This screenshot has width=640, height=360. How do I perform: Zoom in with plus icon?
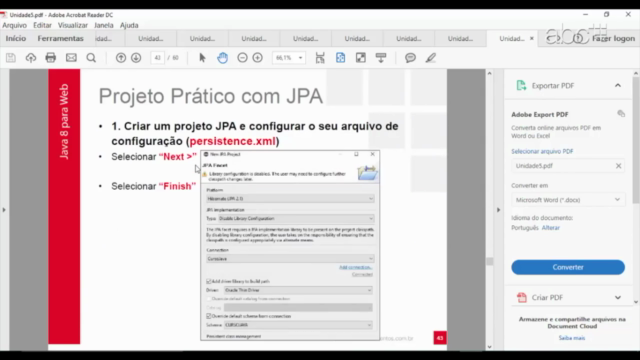pyautogui.click(x=258, y=58)
